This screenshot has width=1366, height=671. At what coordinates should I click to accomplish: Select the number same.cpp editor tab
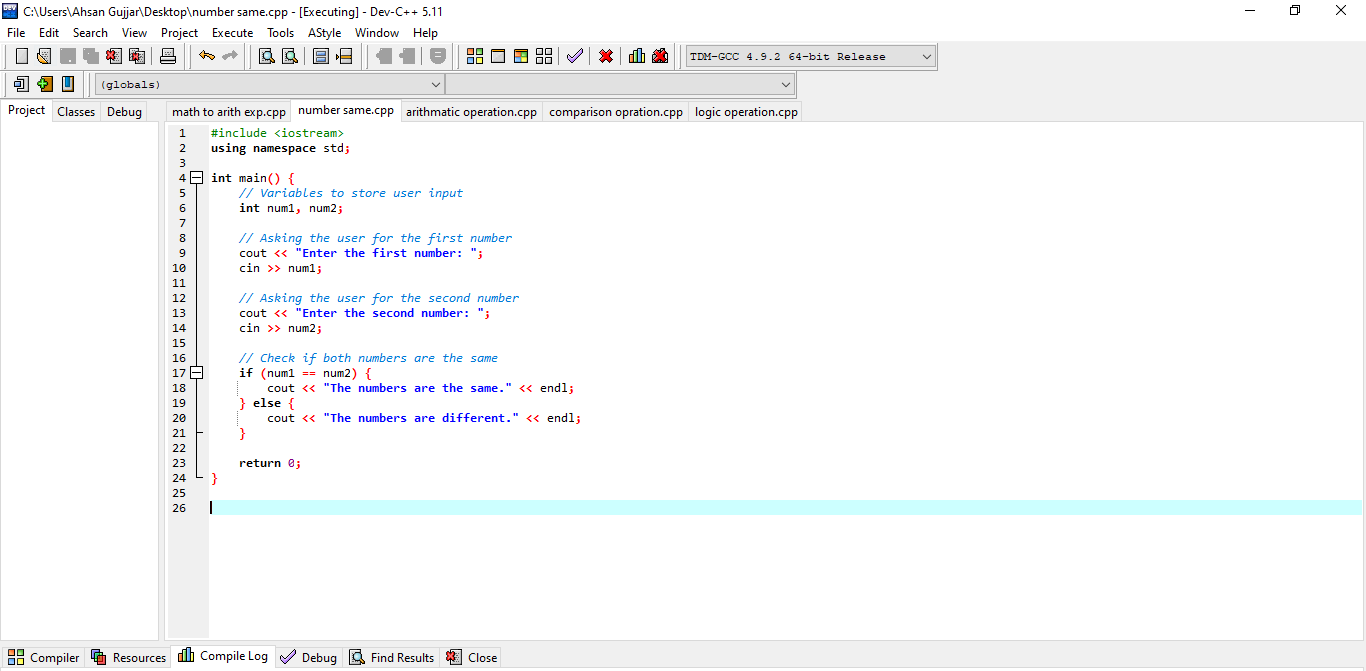(x=346, y=111)
